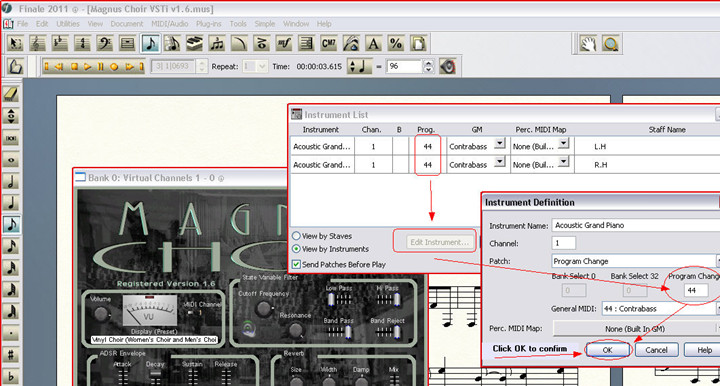Image resolution: width=720 pixels, height=386 pixels.
Task: Open the Simple menu
Action: [x=264, y=24]
